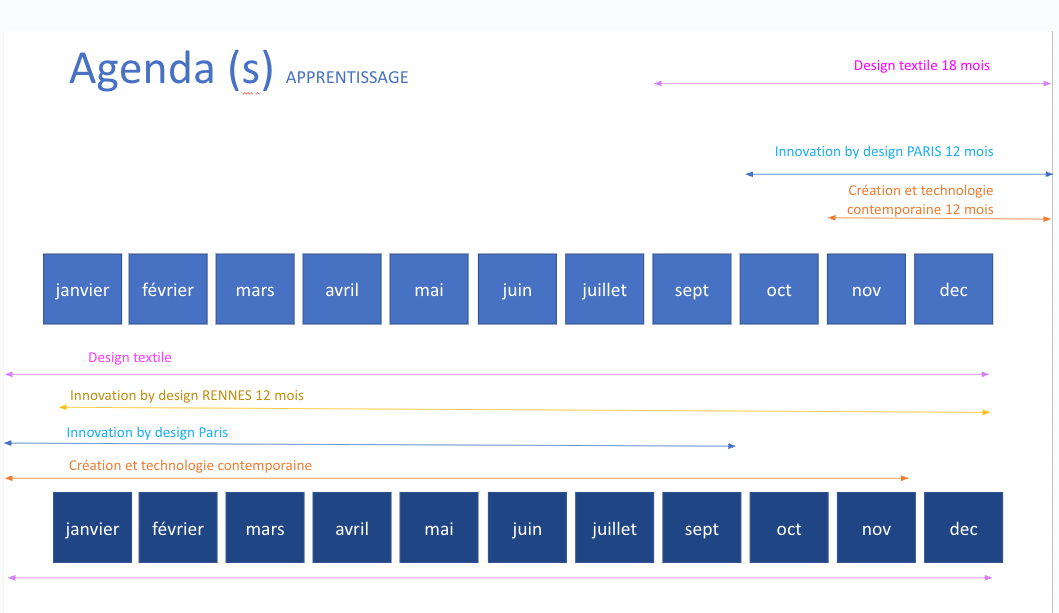
Task: Select the avril box in the dark lower row
Action: click(x=352, y=528)
